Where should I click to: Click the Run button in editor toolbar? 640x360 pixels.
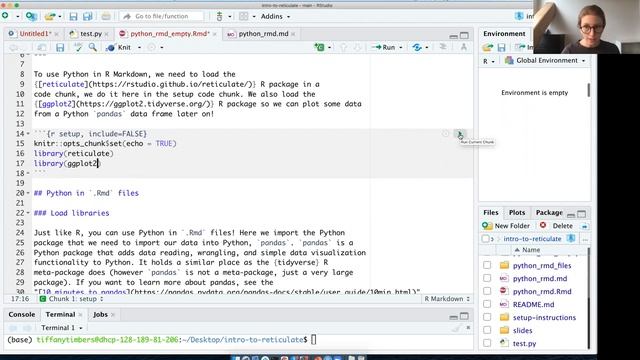coord(383,47)
